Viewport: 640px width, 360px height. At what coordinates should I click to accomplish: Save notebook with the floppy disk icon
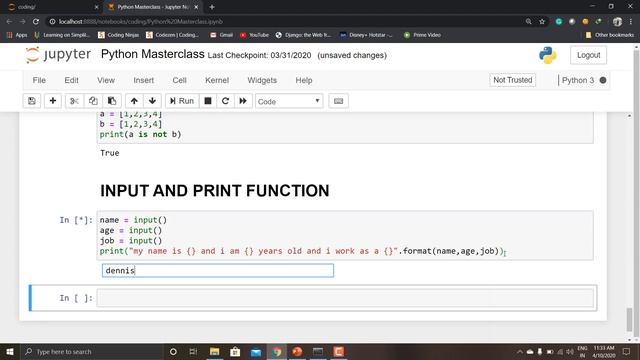click(32, 101)
